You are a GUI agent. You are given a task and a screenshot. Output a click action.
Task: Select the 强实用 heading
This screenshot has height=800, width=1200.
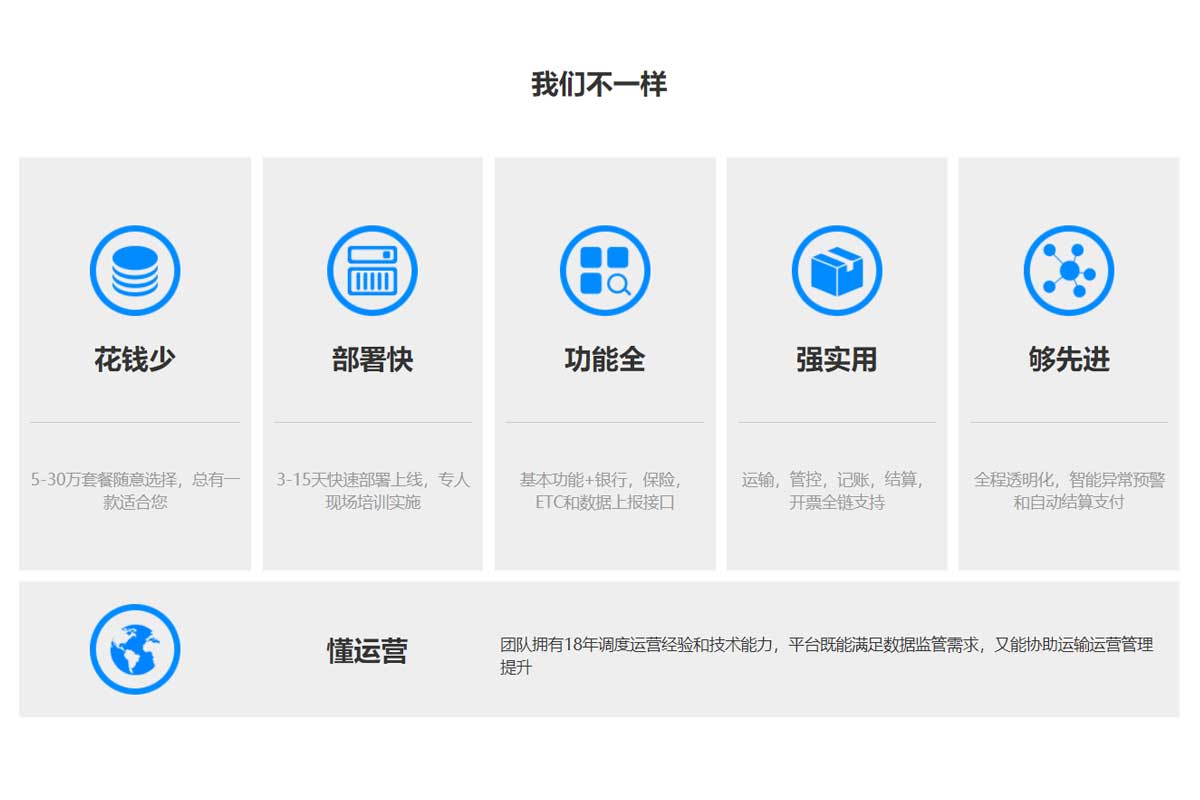click(837, 359)
